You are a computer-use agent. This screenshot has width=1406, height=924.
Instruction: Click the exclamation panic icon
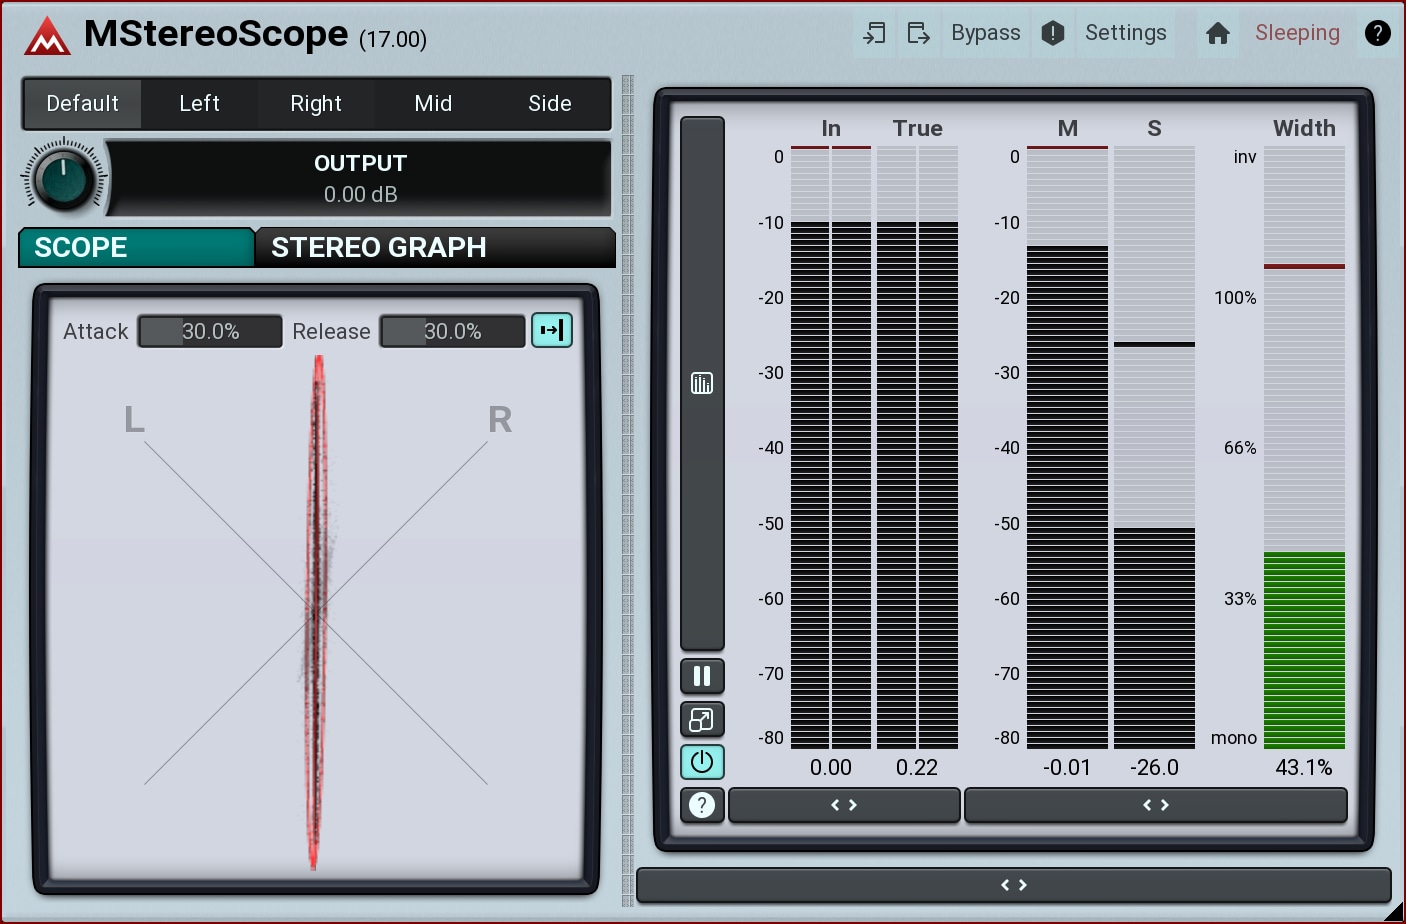click(1053, 33)
